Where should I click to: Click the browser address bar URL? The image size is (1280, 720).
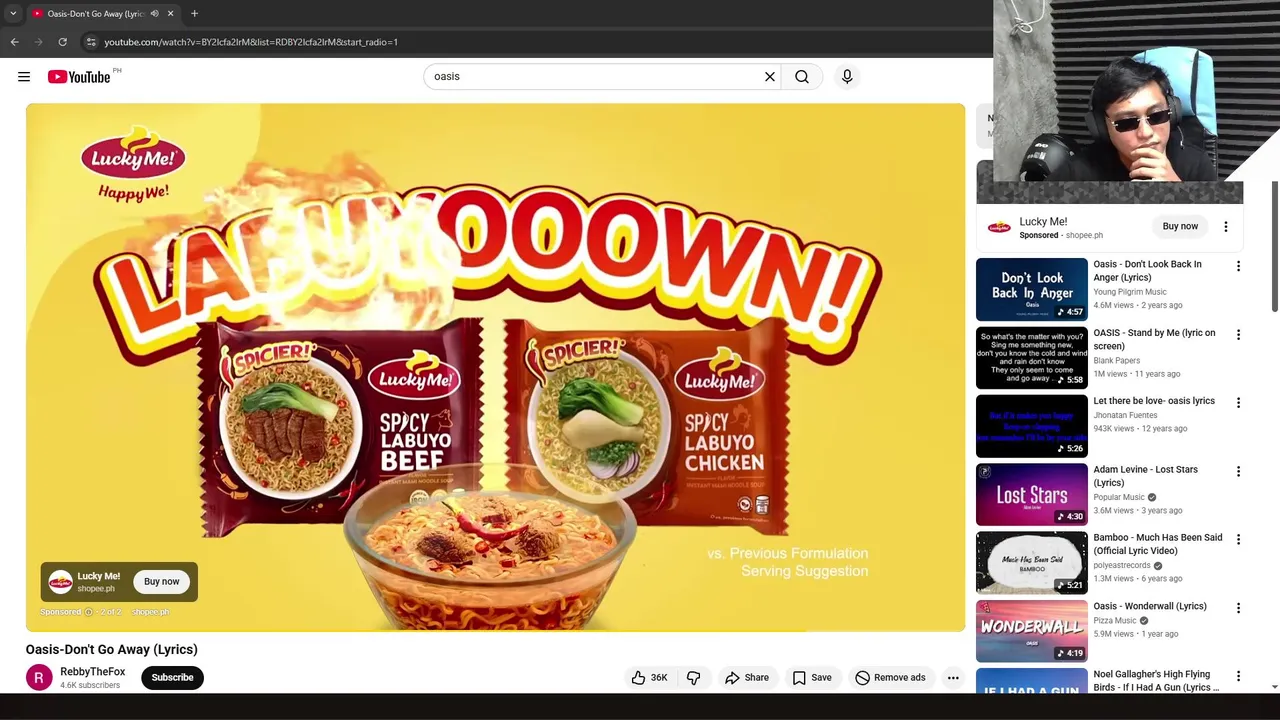pos(251,42)
